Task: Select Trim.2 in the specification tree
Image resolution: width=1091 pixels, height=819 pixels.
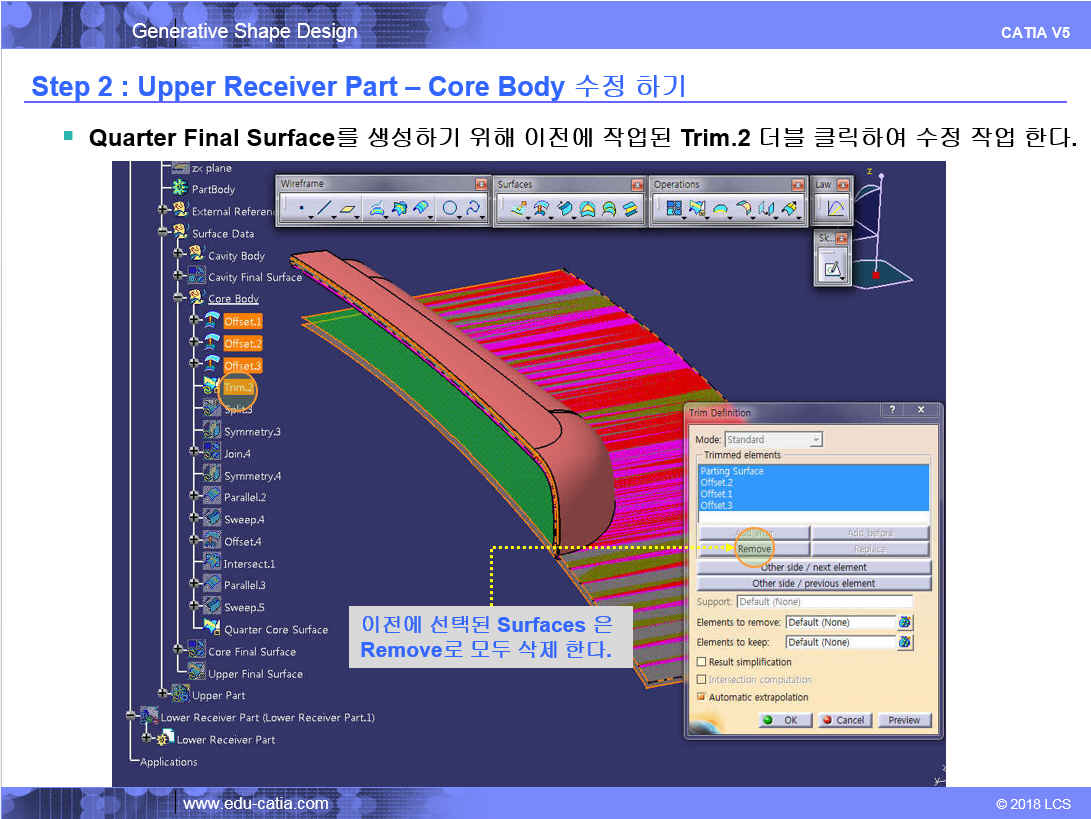Action: pyautogui.click(x=238, y=387)
